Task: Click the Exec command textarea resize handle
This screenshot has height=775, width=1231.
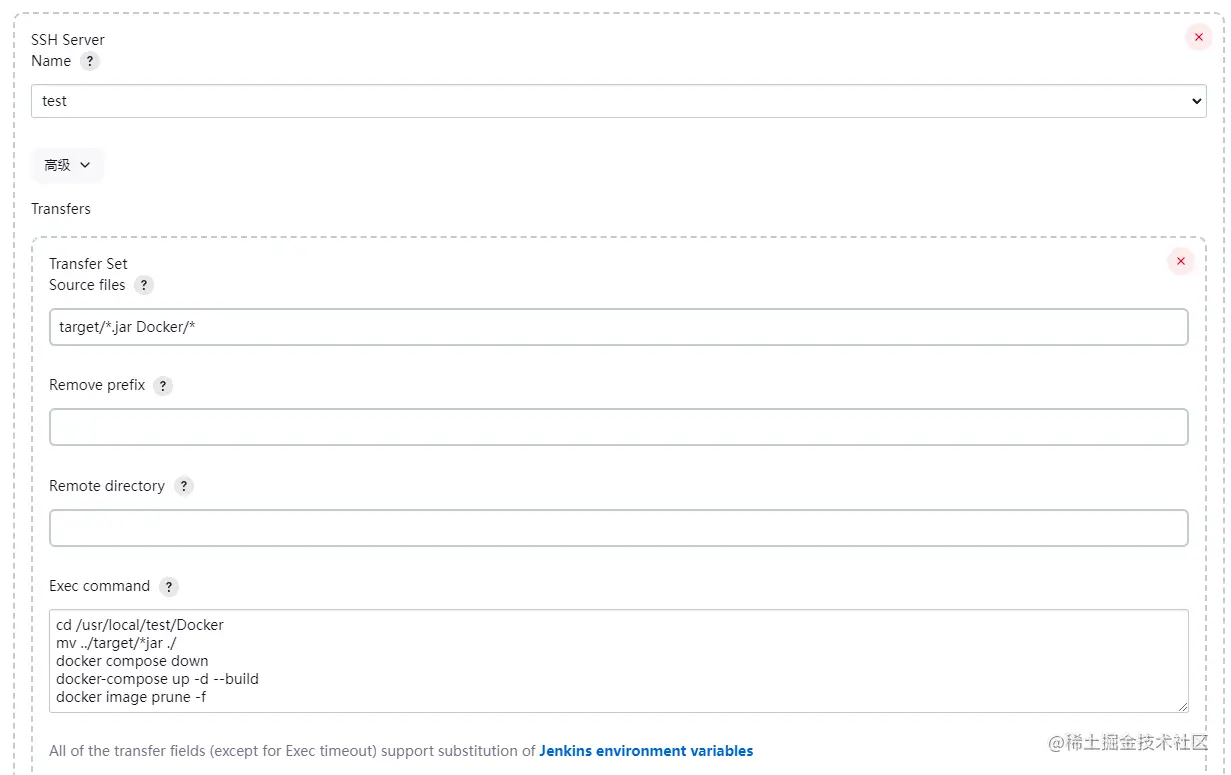Action: [1182, 706]
